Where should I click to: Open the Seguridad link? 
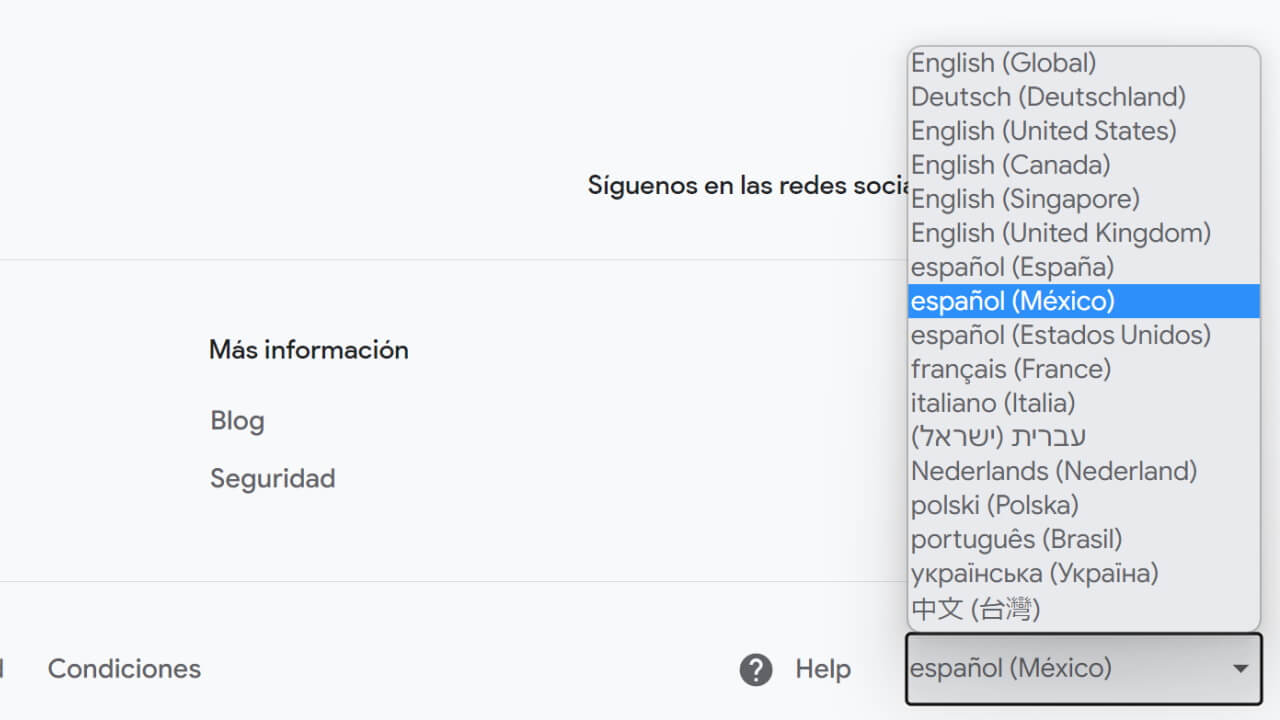pos(272,479)
